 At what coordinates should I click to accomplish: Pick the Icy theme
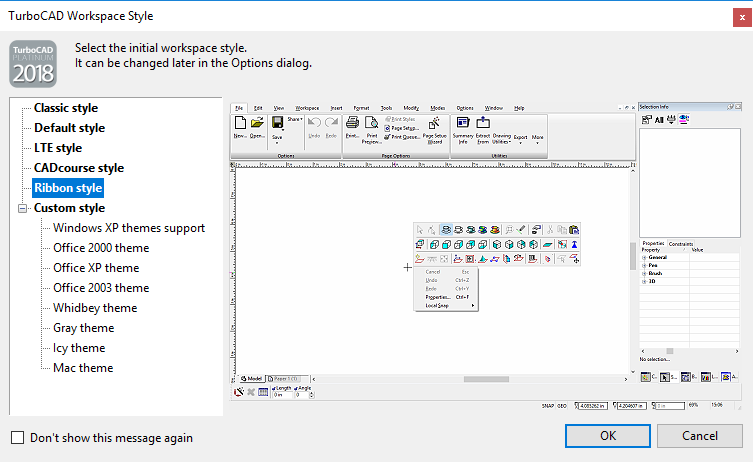pyautogui.click(x=79, y=348)
